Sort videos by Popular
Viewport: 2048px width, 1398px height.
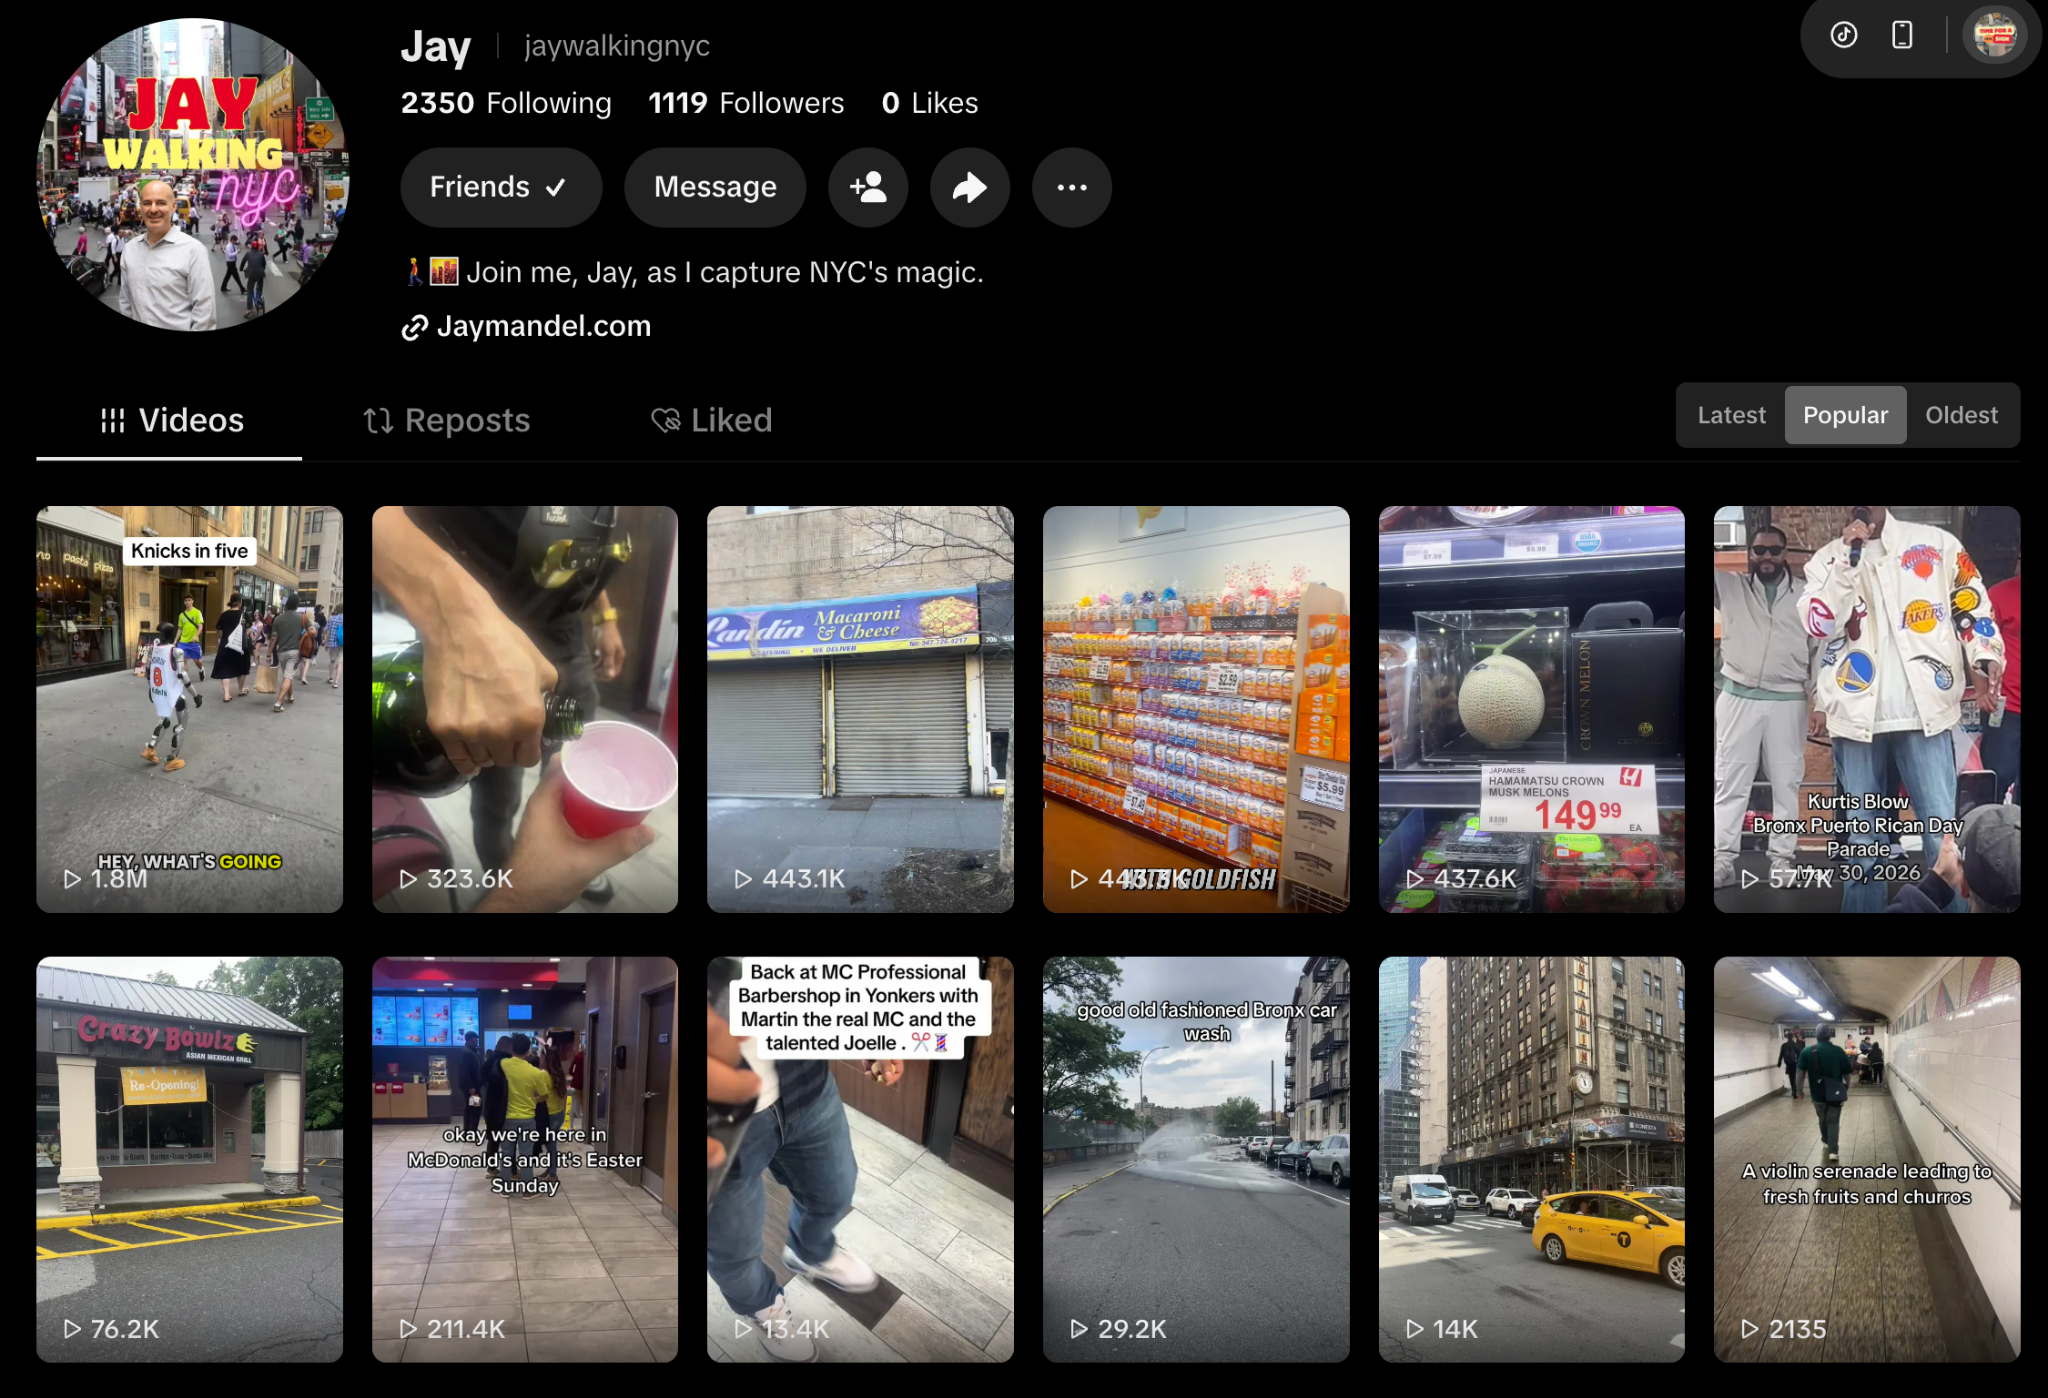(x=1845, y=415)
